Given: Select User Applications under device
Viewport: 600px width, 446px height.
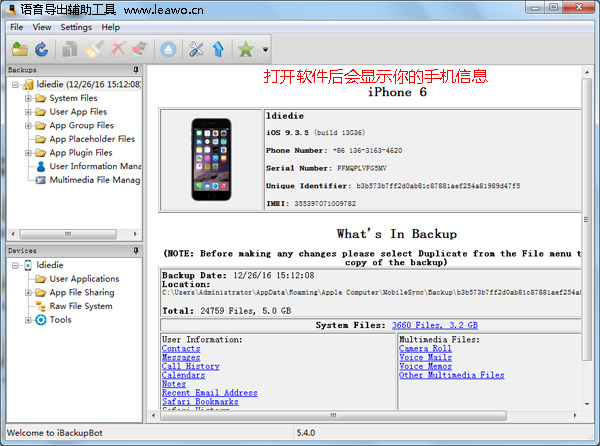Looking at the screenshot, I should click(x=84, y=278).
